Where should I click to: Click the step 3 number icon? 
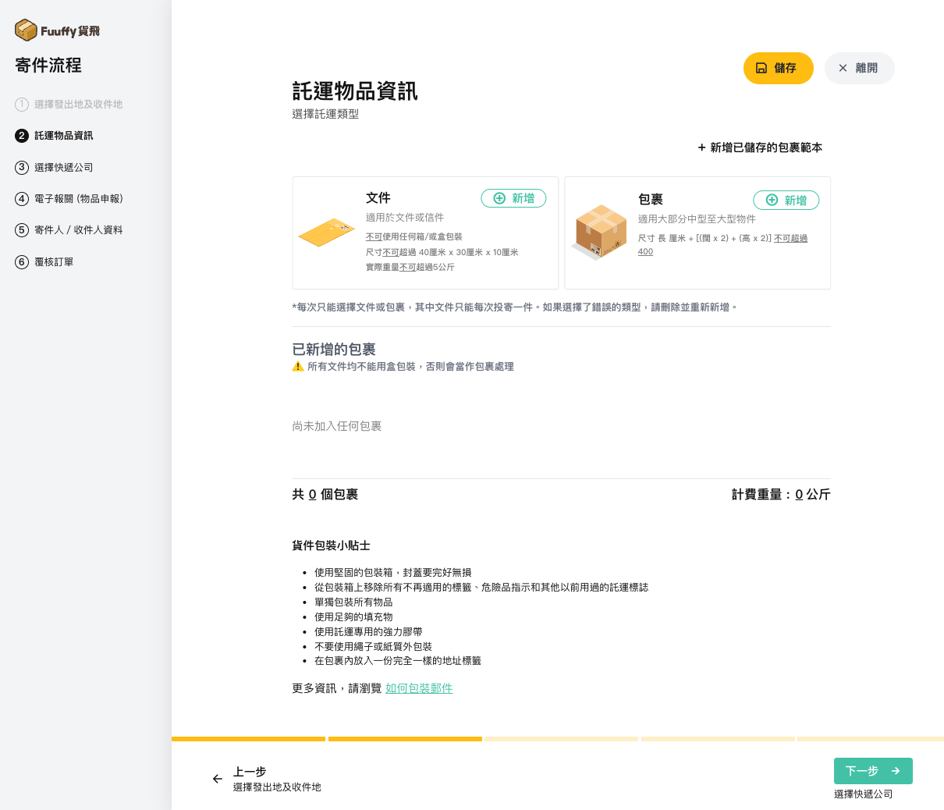click(22, 167)
